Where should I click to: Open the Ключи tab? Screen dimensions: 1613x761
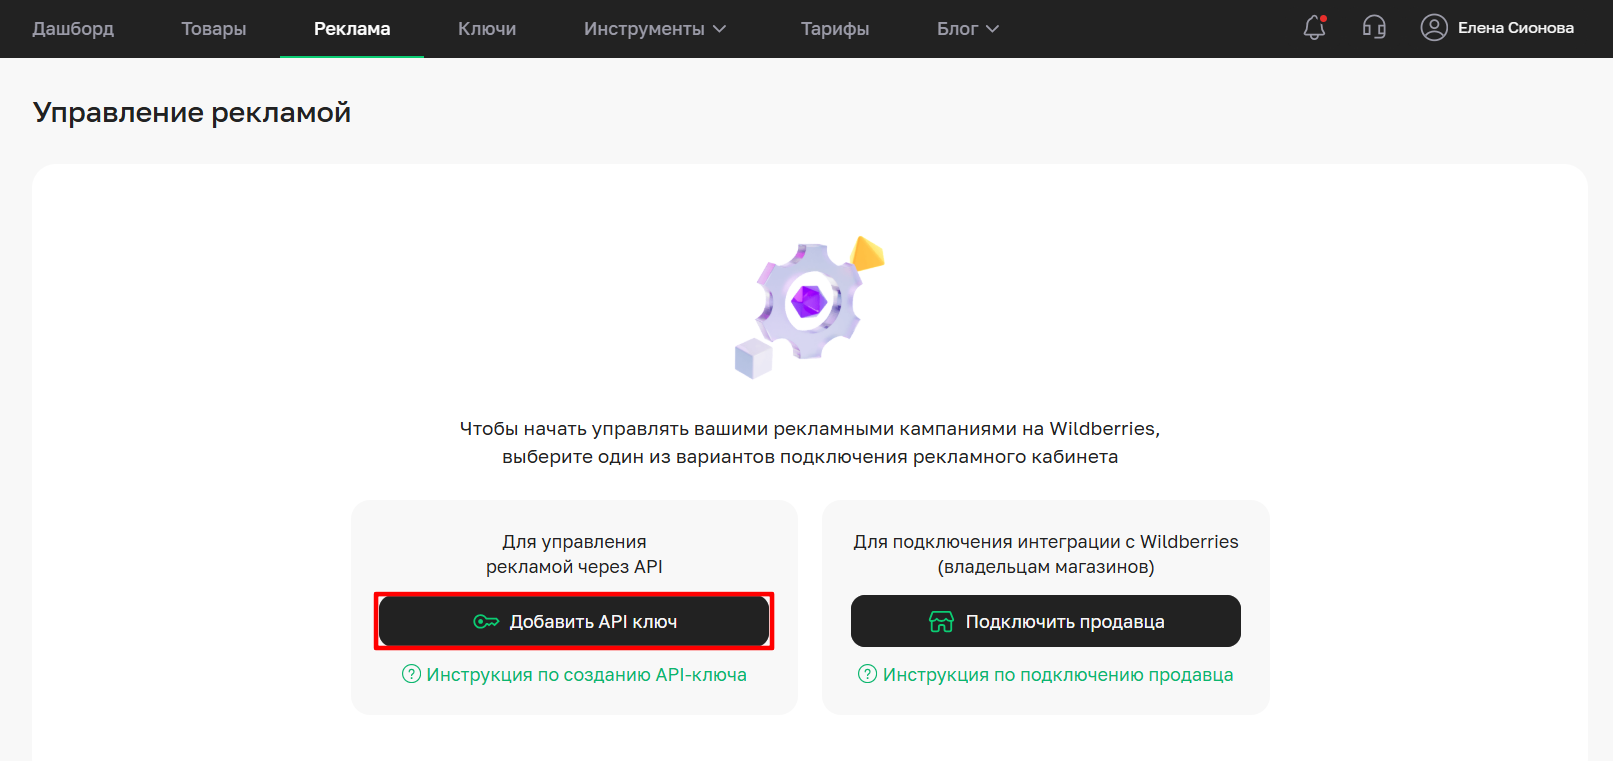(487, 29)
